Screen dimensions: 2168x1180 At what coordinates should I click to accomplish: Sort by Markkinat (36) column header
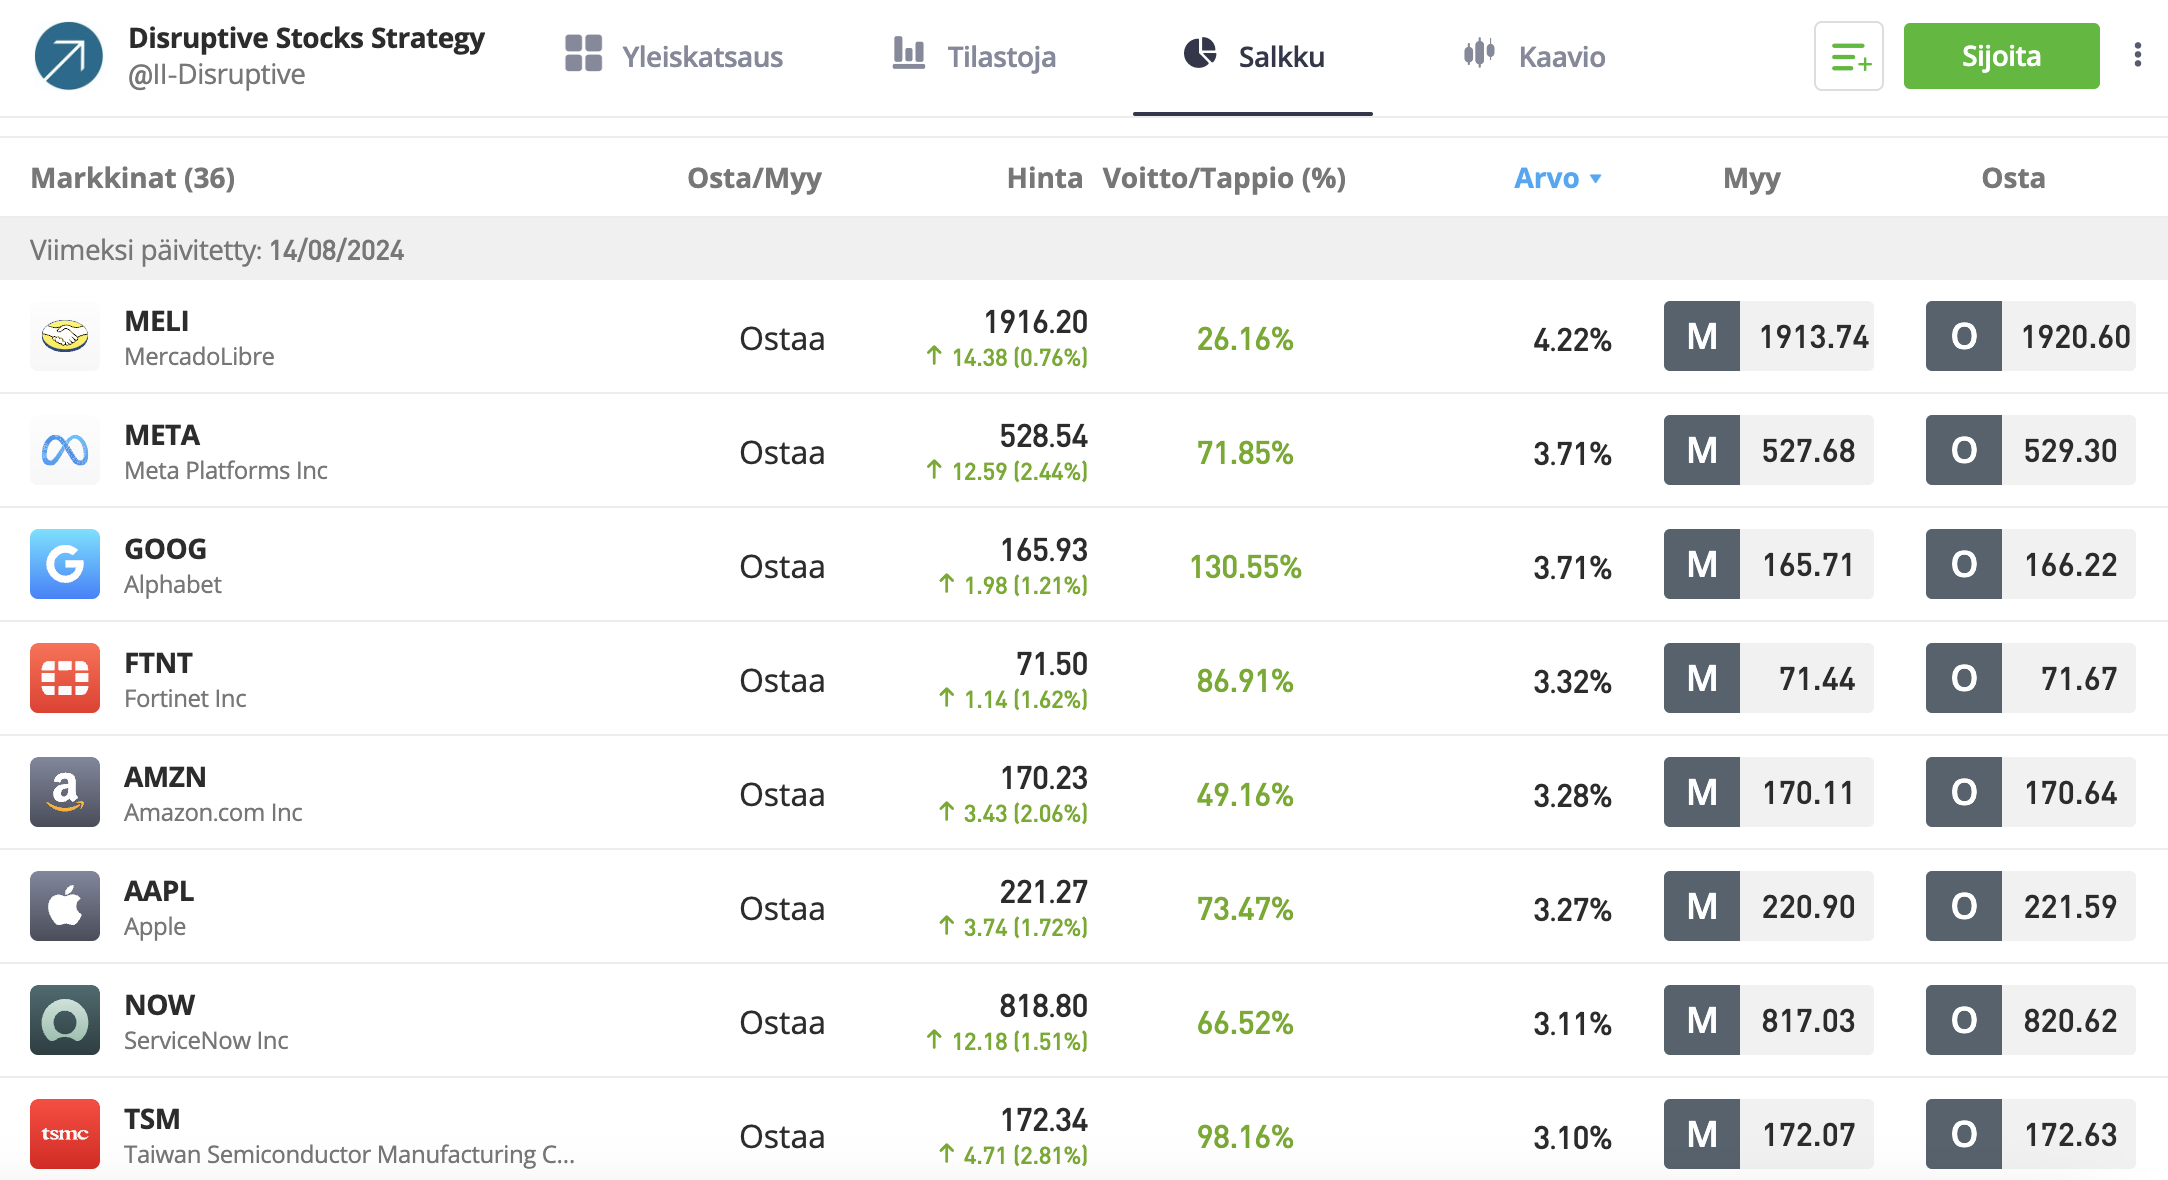[133, 178]
